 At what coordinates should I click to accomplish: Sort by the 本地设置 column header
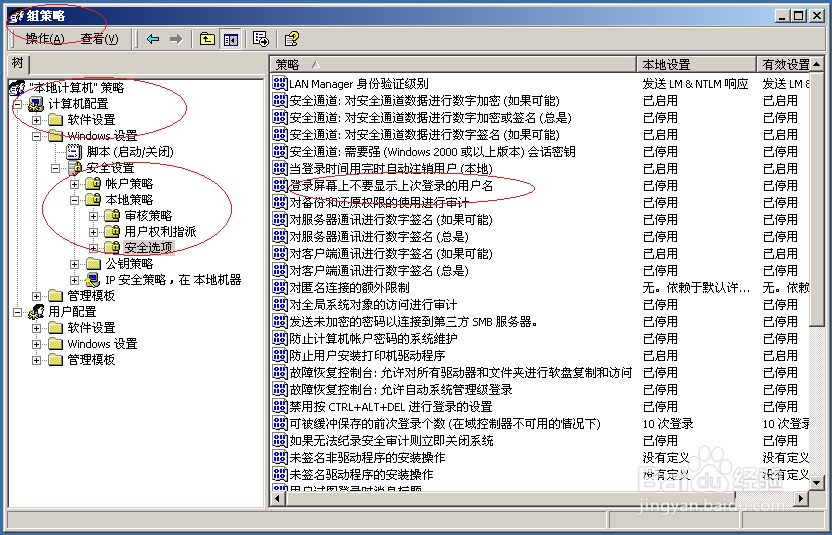click(x=696, y=64)
